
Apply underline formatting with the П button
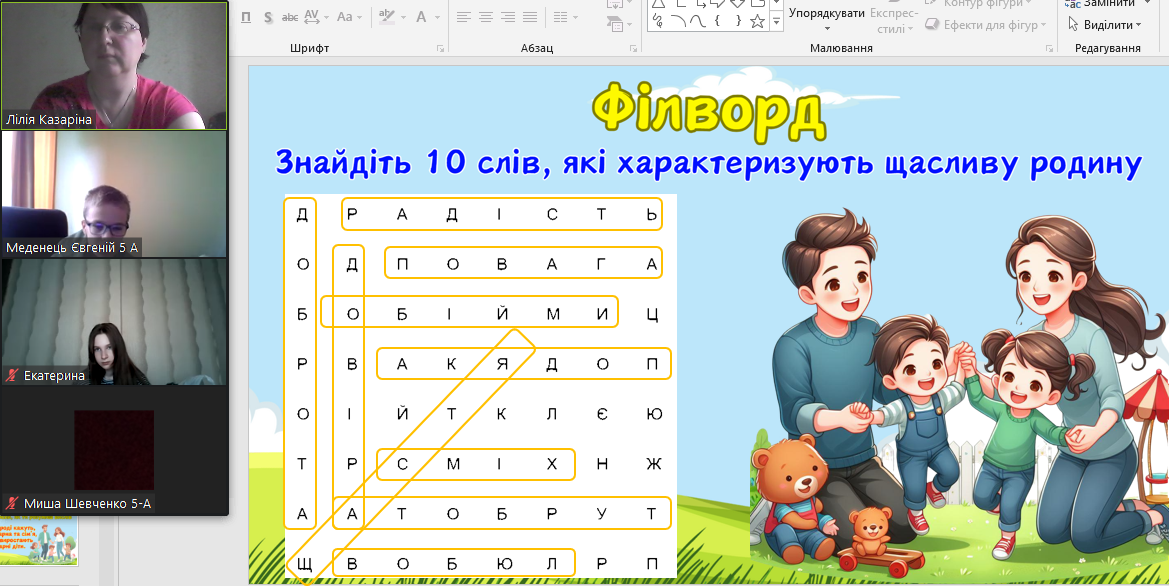pyautogui.click(x=247, y=17)
